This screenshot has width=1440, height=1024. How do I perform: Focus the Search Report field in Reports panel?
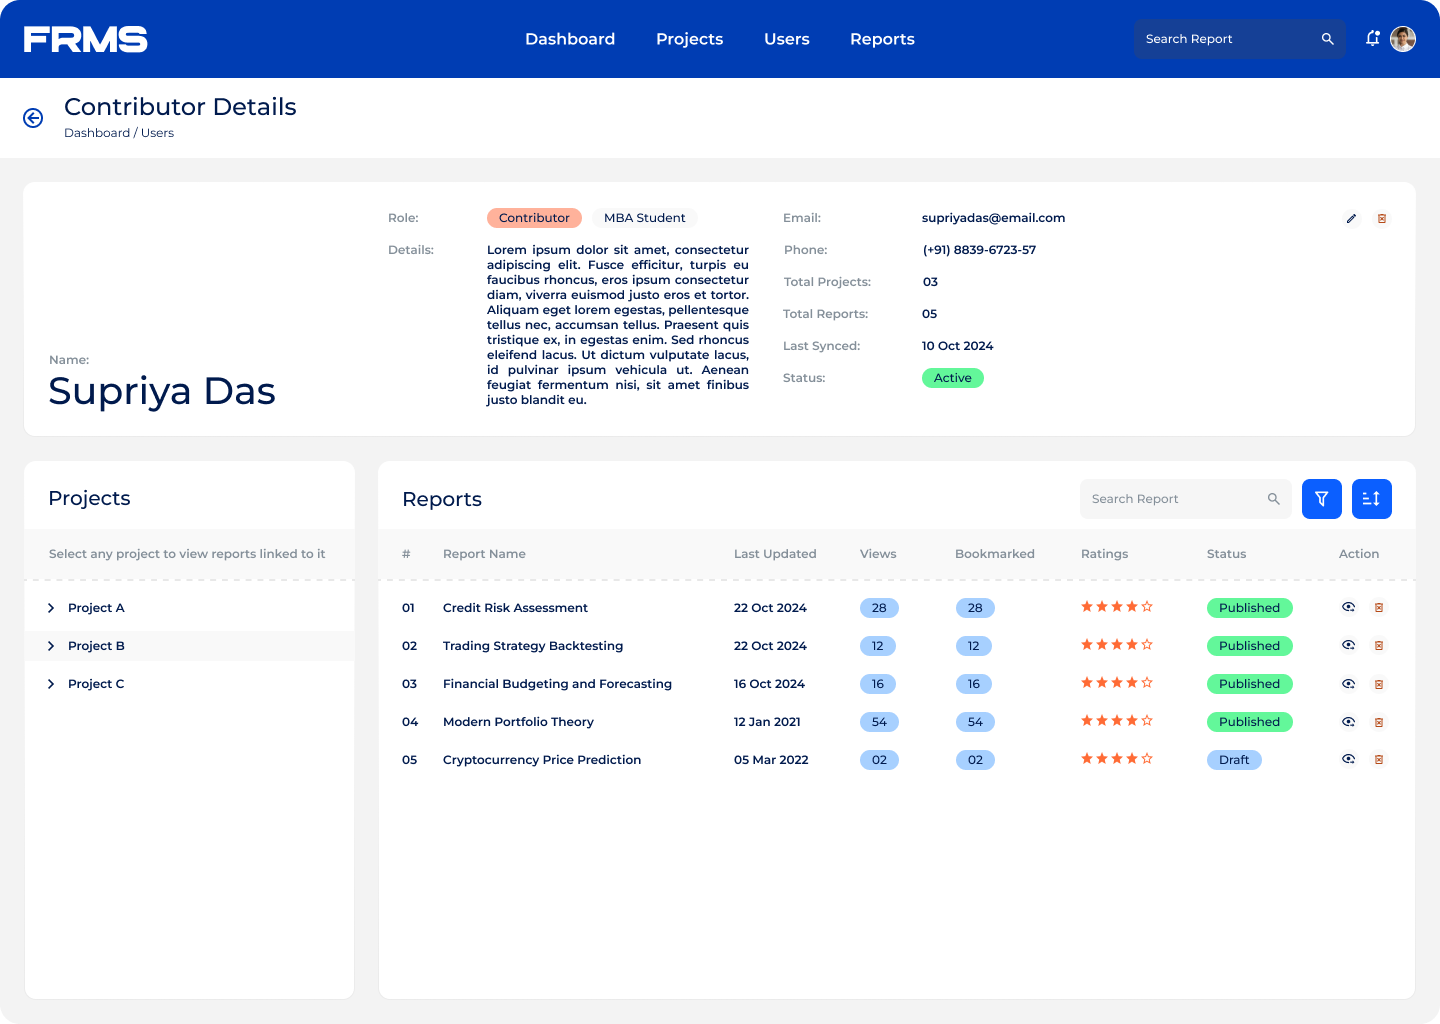[x=1170, y=499]
